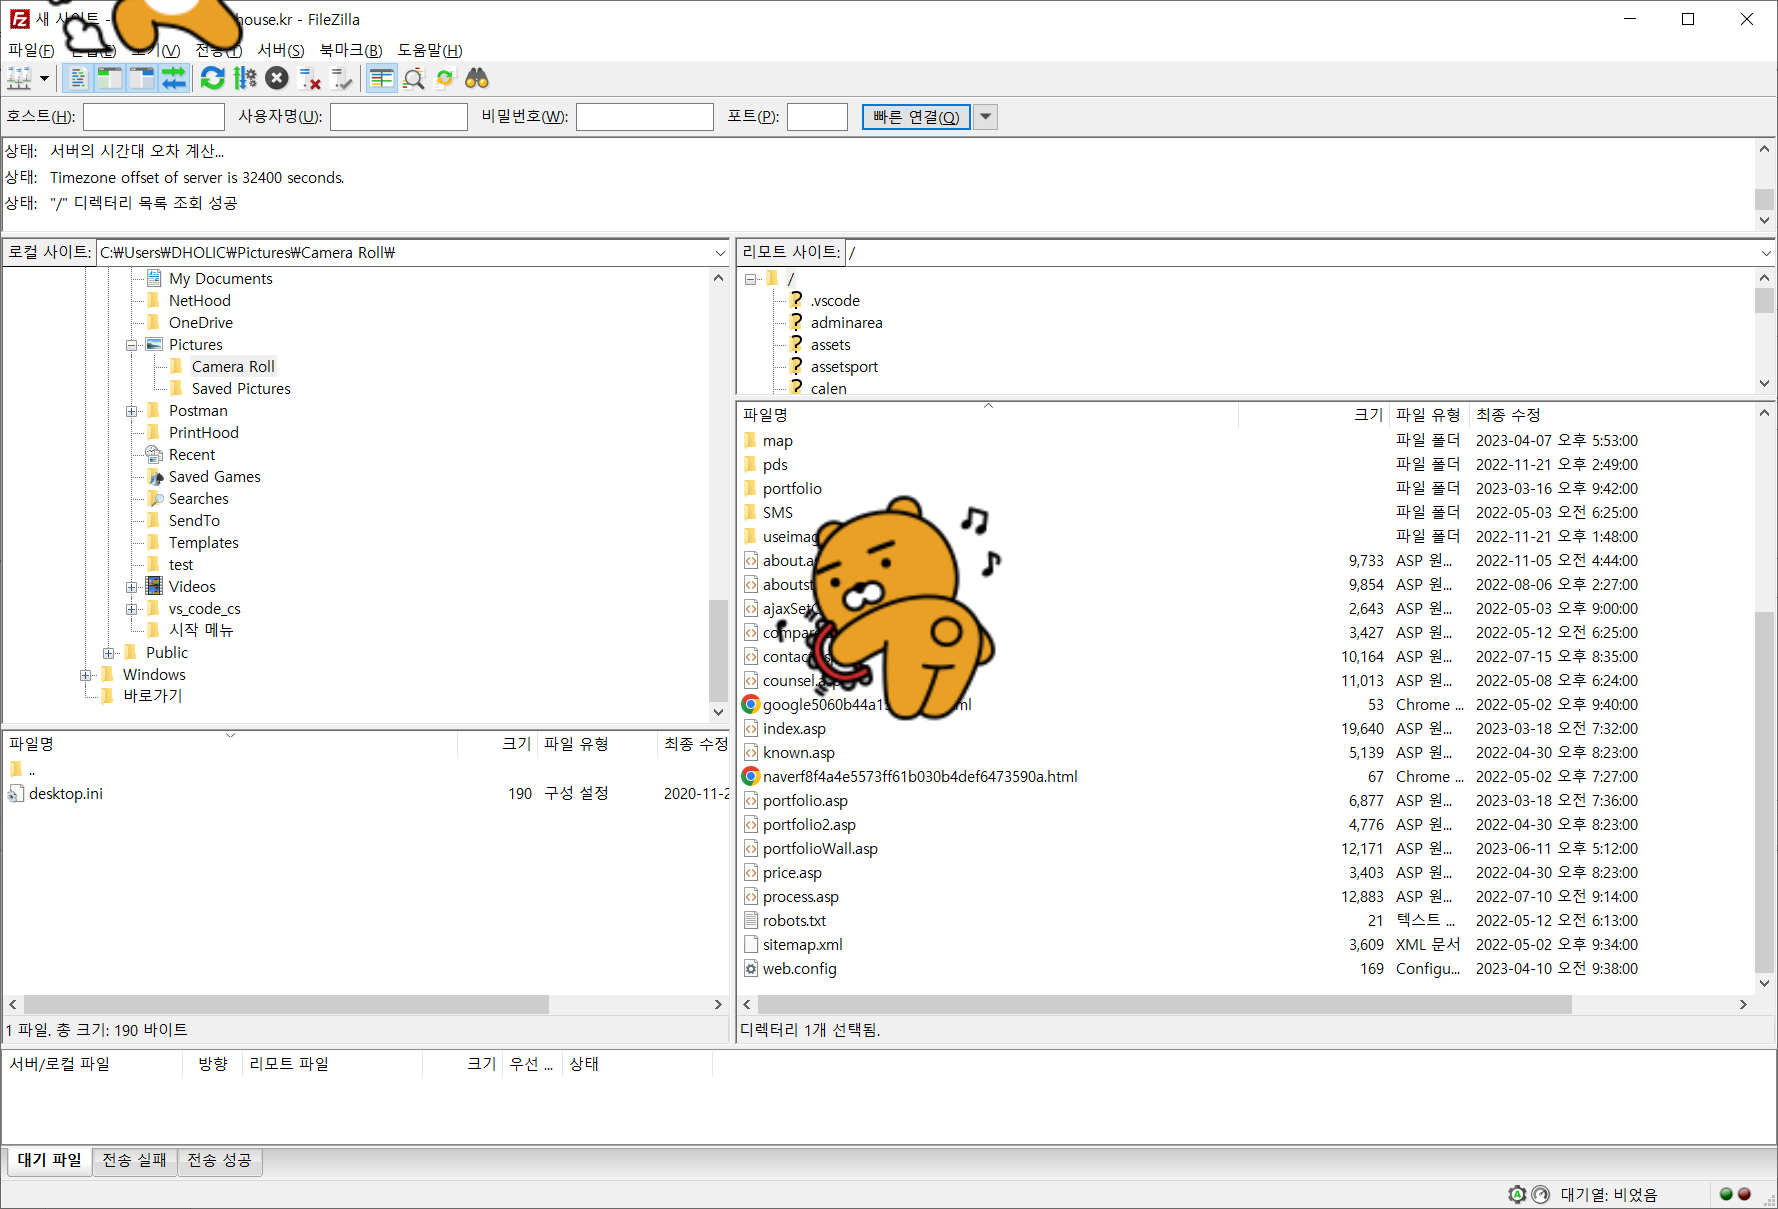
Task: Open the remote site path dropdown
Action: pyautogui.click(x=1766, y=253)
